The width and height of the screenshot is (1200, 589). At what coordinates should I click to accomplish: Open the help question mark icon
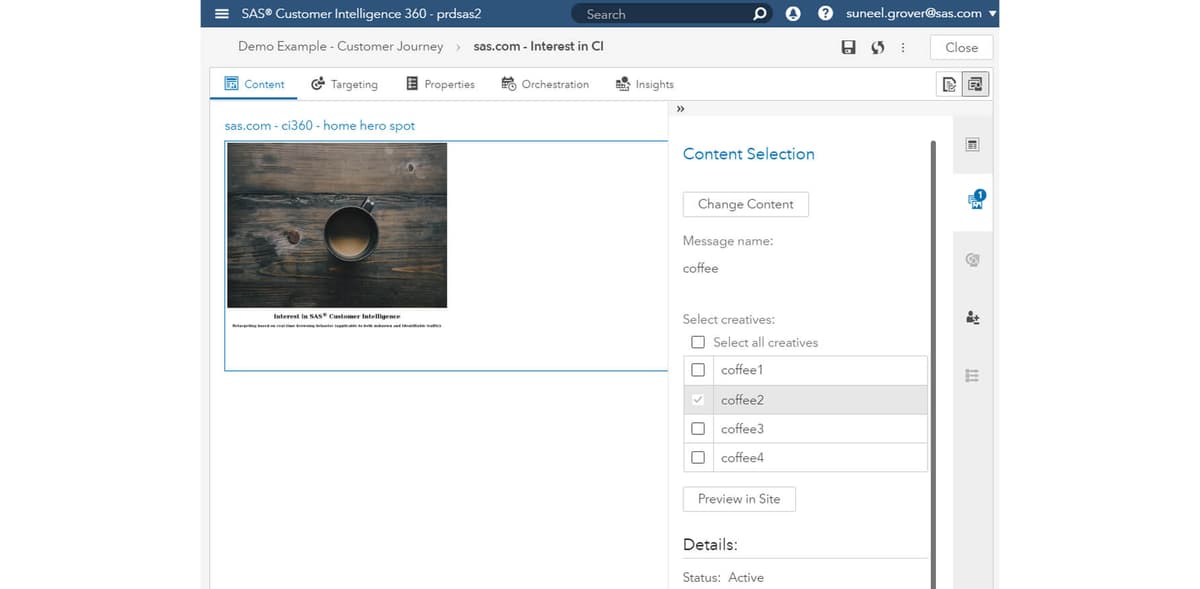coord(825,14)
